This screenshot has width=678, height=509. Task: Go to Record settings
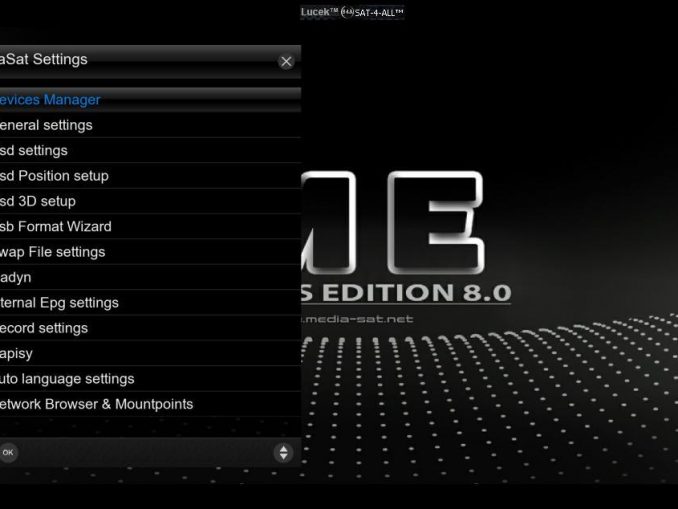(x=44, y=328)
